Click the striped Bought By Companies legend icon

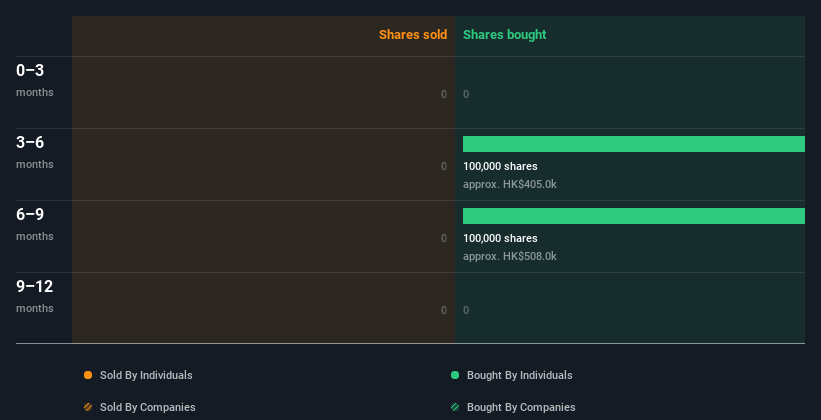[455, 407]
